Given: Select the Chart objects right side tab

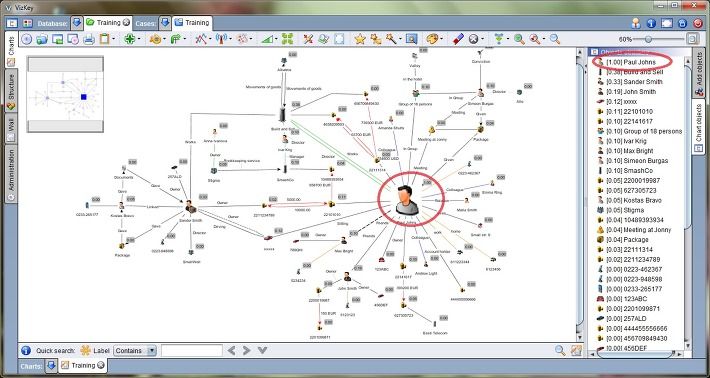Looking at the screenshot, I should (698, 127).
